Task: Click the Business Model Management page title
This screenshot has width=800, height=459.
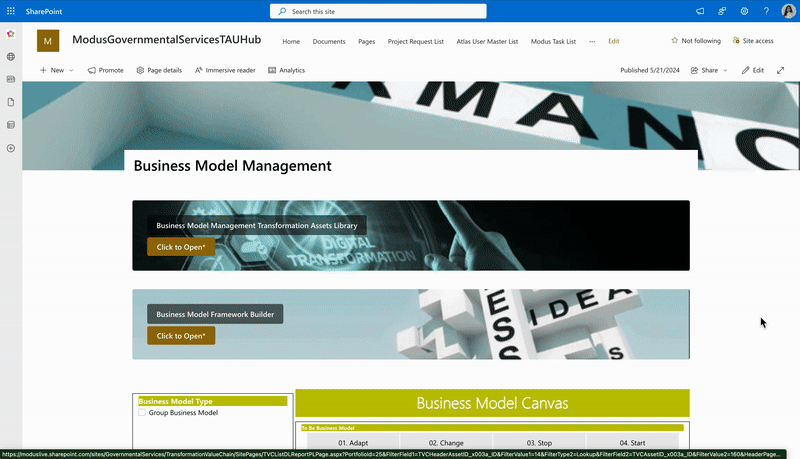Action: tap(233, 166)
